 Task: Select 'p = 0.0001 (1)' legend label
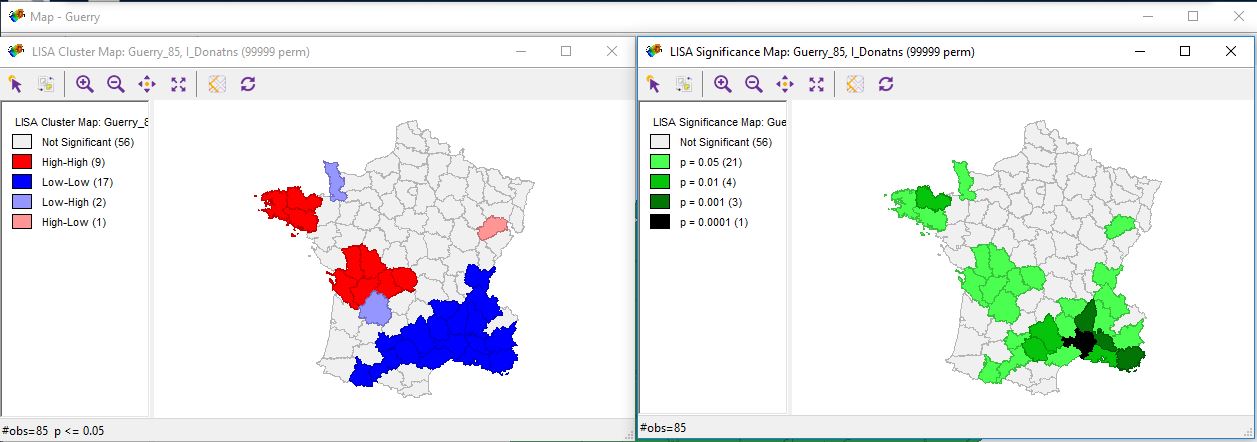click(714, 222)
